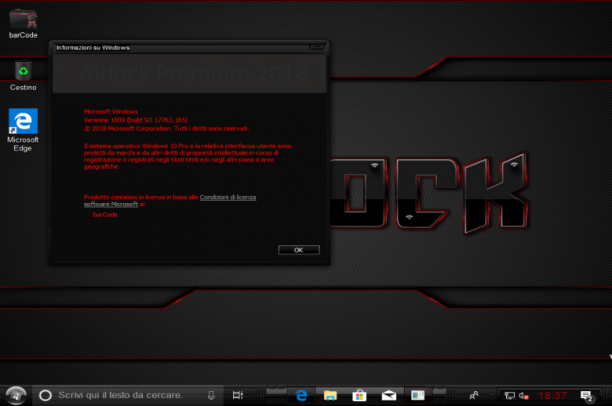Open the Start menu orb

pyautogui.click(x=16, y=395)
